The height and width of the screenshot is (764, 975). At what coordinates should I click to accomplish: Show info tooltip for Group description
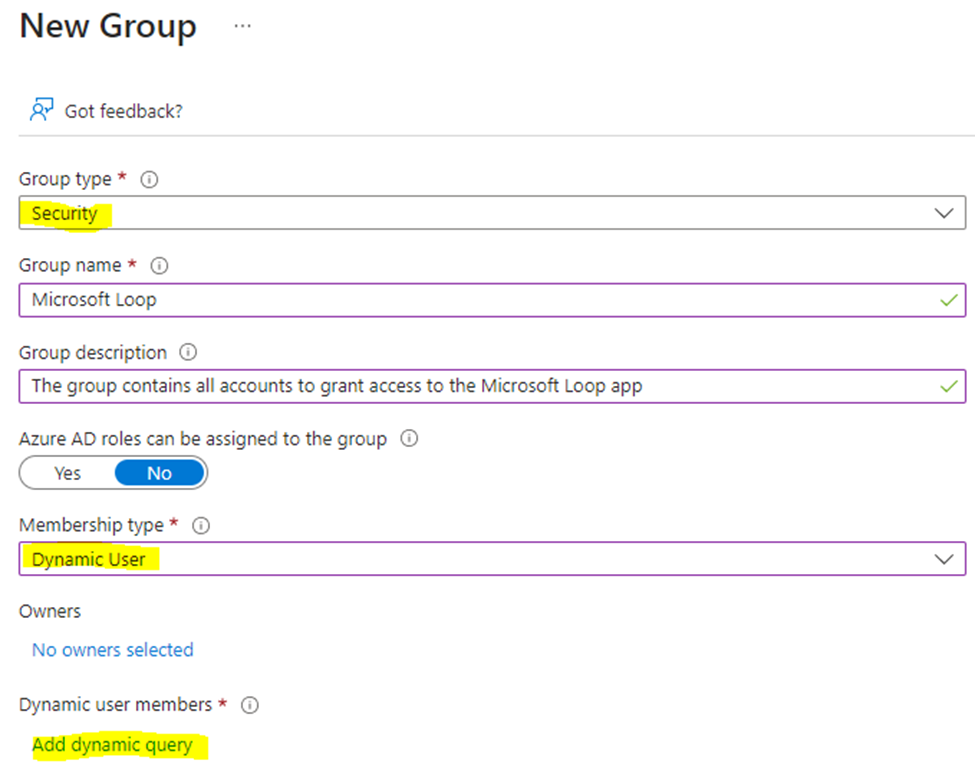tap(188, 353)
